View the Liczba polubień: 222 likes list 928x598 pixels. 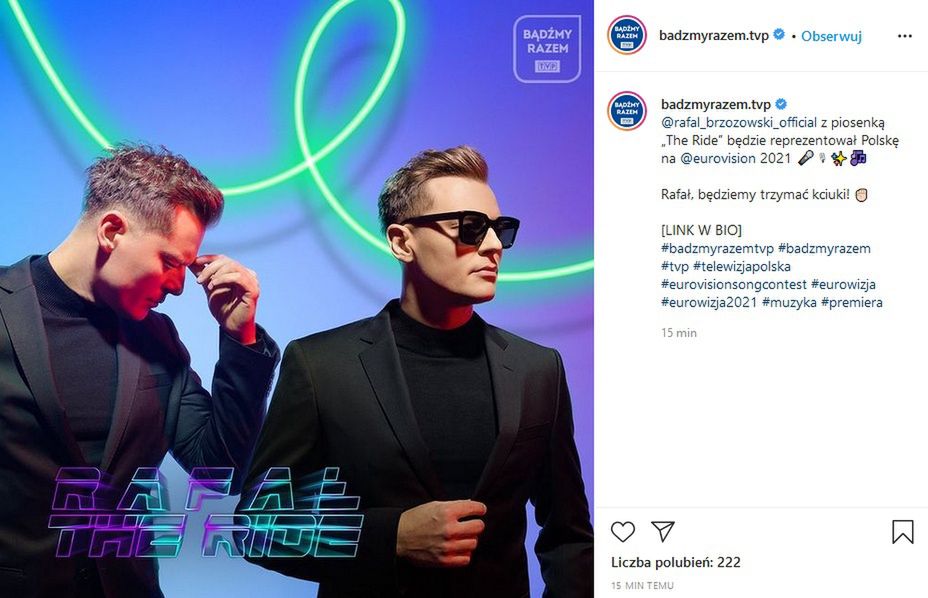[675, 562]
